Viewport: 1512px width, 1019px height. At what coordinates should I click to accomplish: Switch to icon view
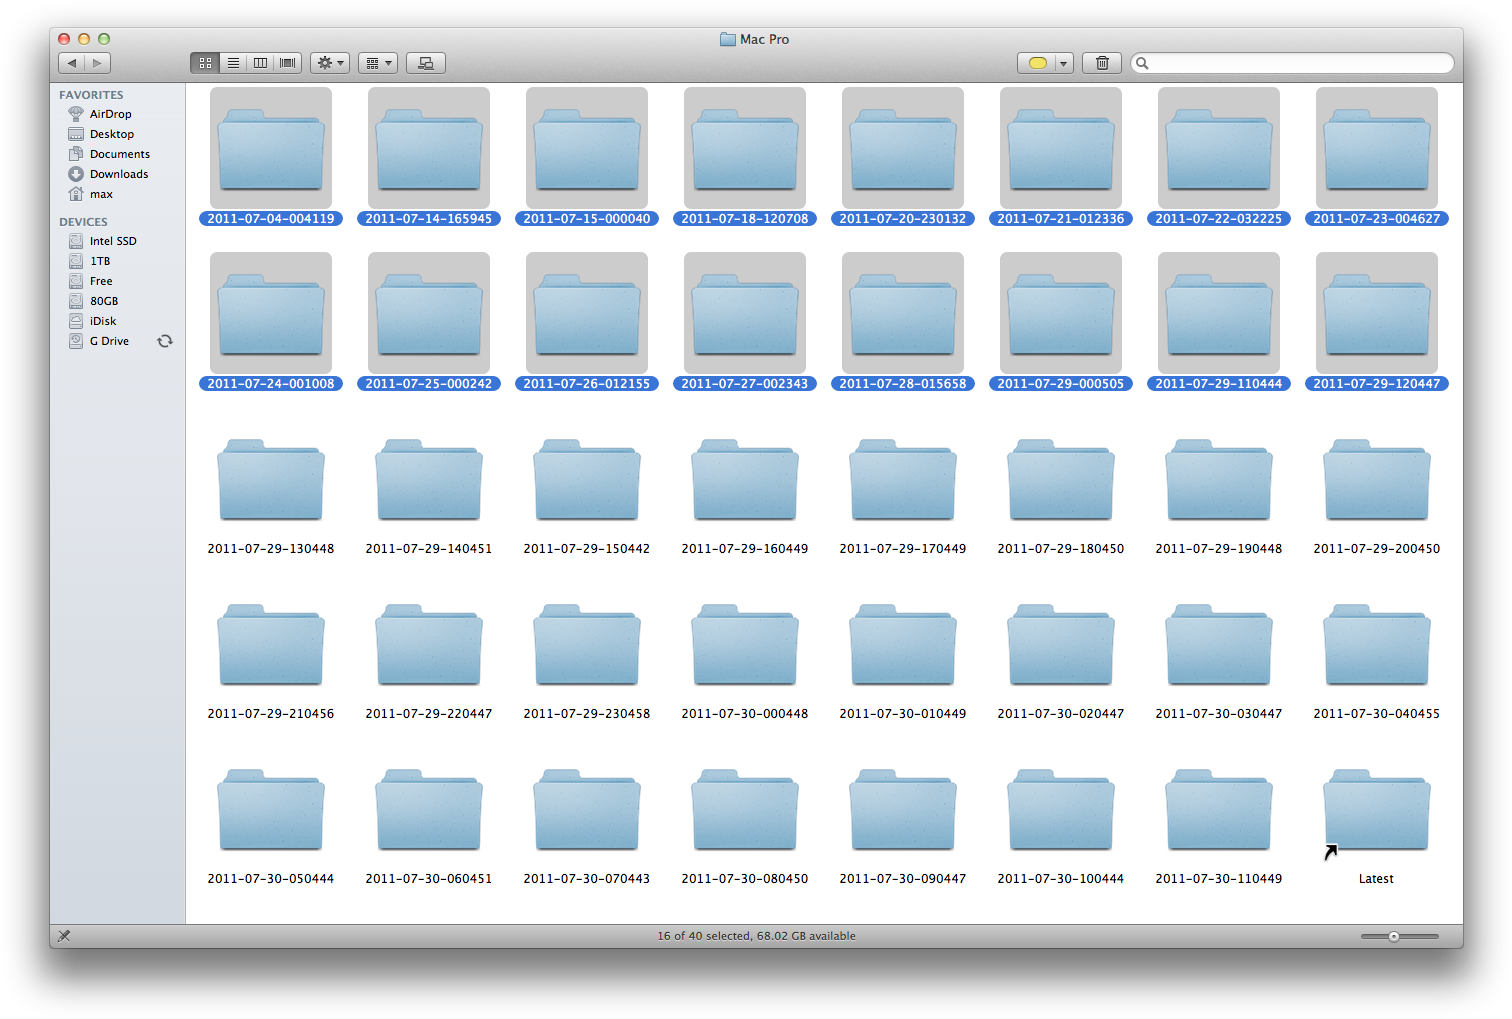click(205, 63)
